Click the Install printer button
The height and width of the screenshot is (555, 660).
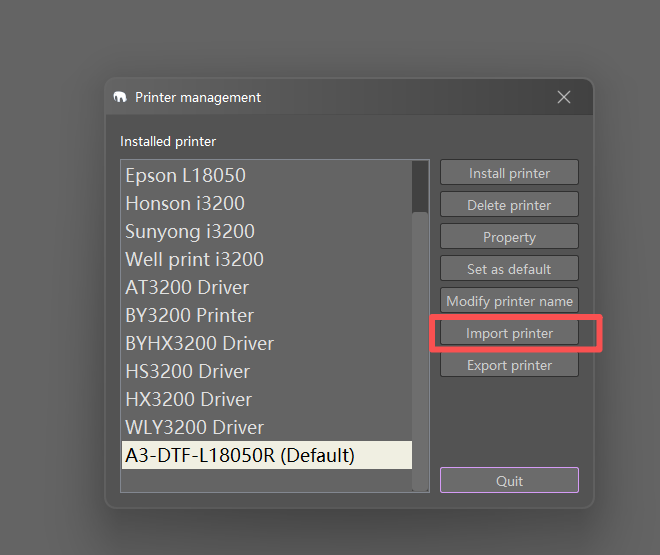(509, 173)
